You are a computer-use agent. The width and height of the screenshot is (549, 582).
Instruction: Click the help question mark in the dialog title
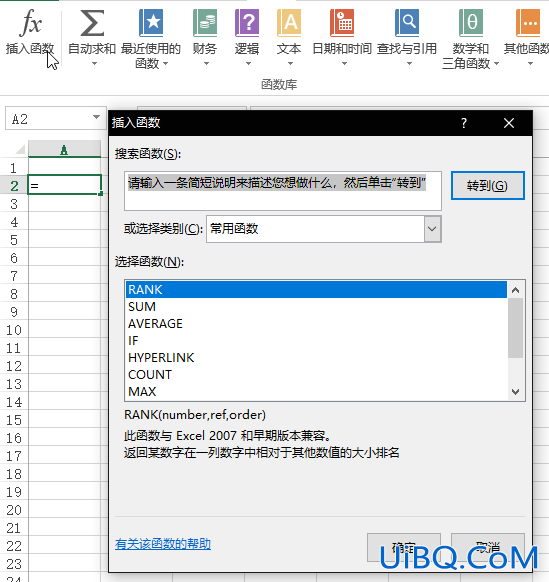tap(464, 123)
